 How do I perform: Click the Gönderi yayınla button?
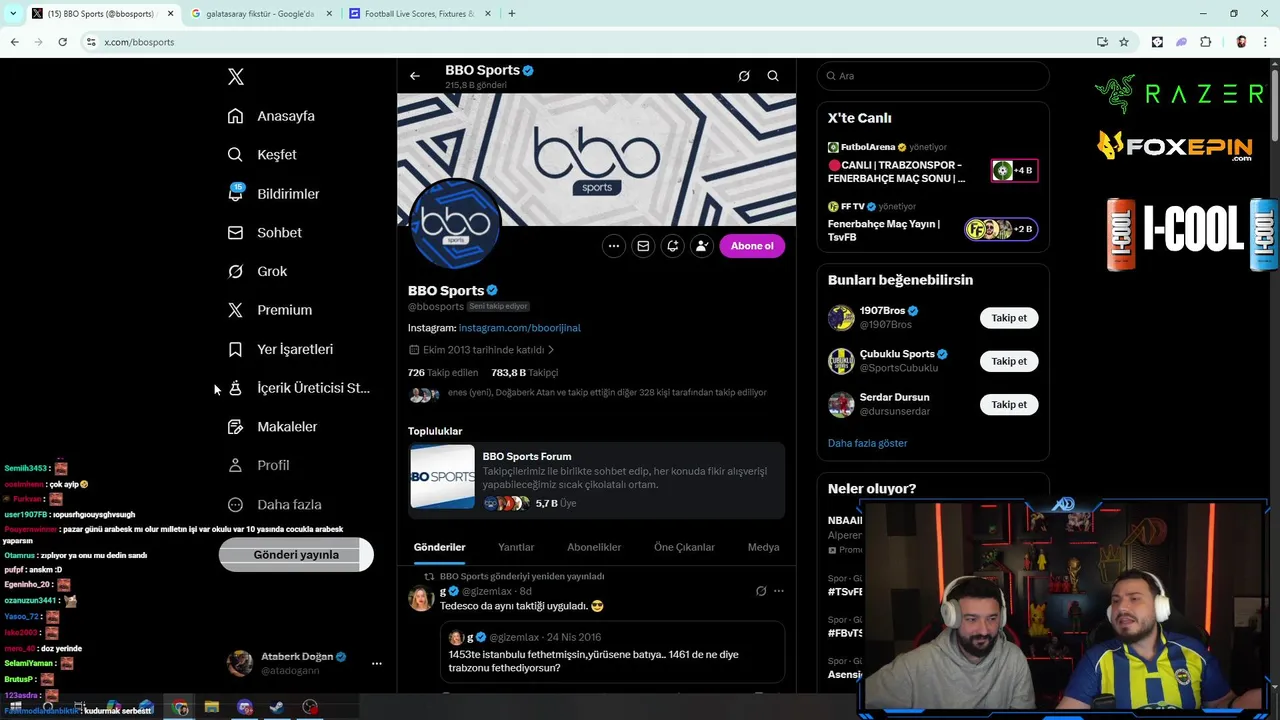pos(296,555)
